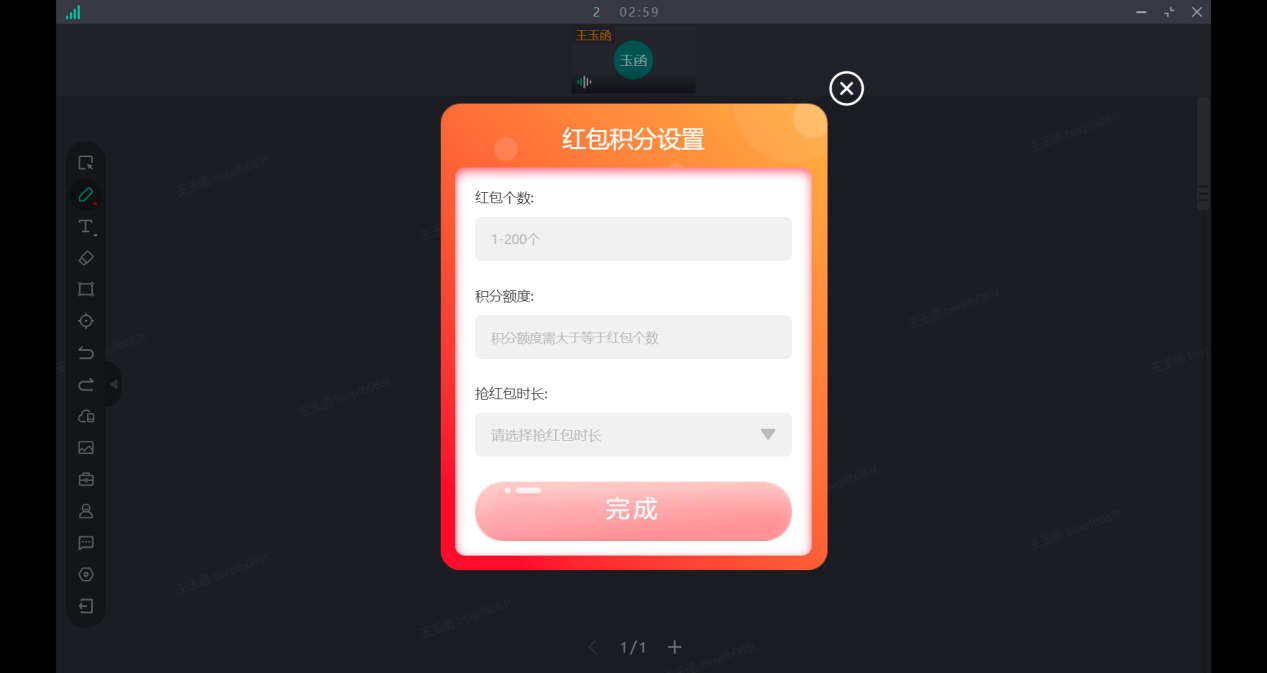Open the chat messages icon
This screenshot has width=1267, height=673.
(x=86, y=543)
